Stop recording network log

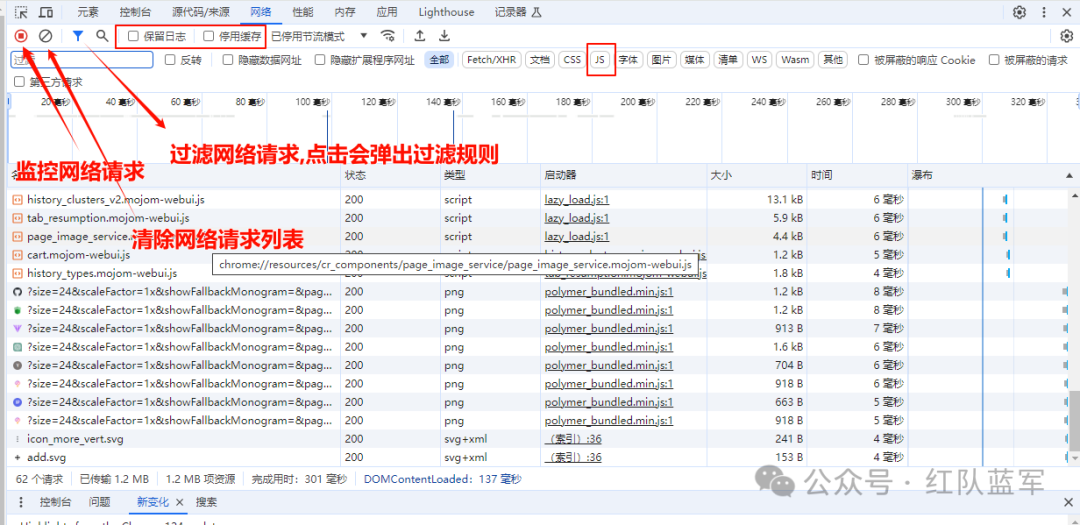point(21,36)
